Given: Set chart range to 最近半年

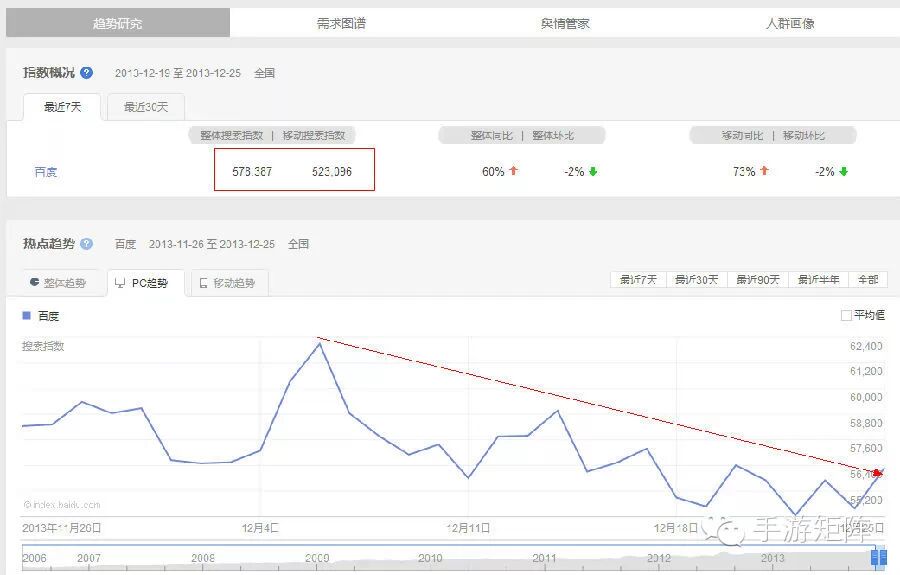Looking at the screenshot, I should (818, 279).
